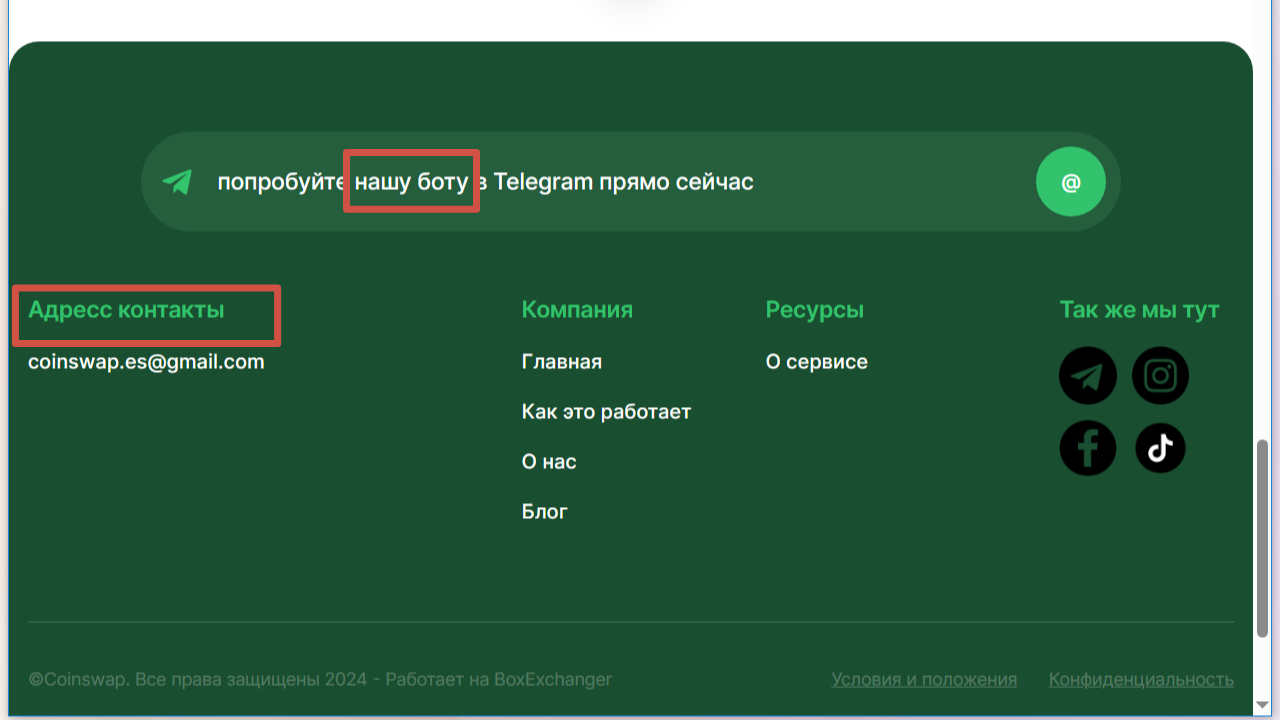Click the Telegram bot banner text
The height and width of the screenshot is (720, 1280).
click(x=485, y=182)
